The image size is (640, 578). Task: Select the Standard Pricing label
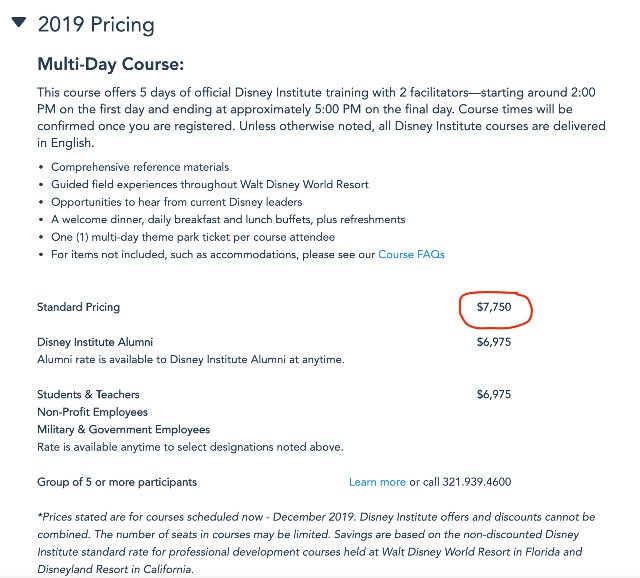(85, 307)
